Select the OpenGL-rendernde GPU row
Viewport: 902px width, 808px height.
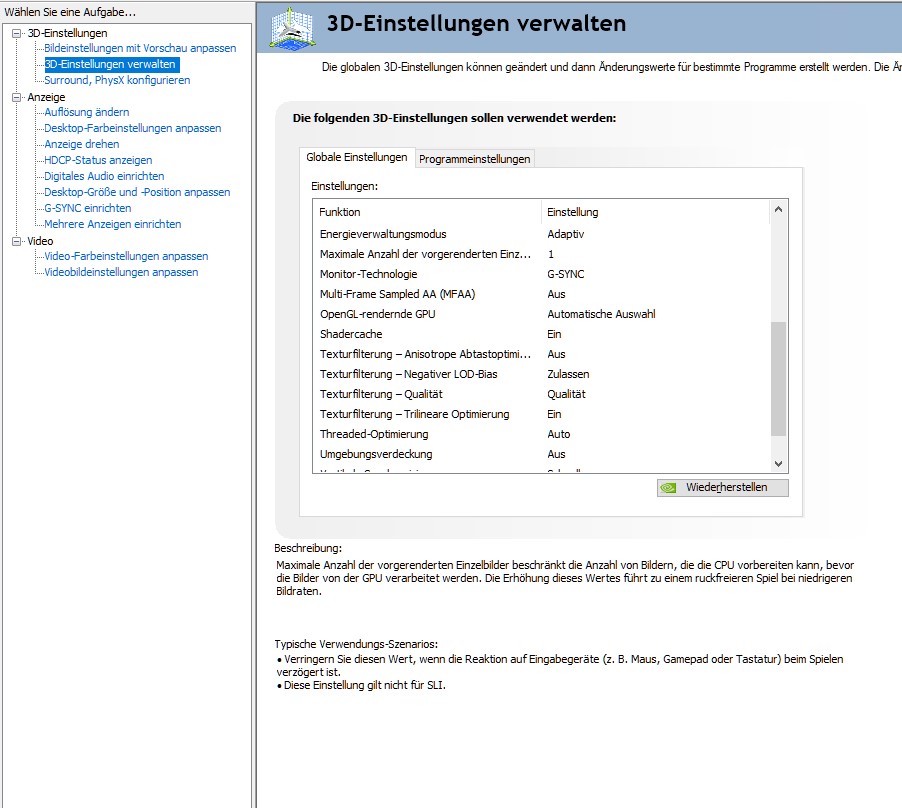541,315
